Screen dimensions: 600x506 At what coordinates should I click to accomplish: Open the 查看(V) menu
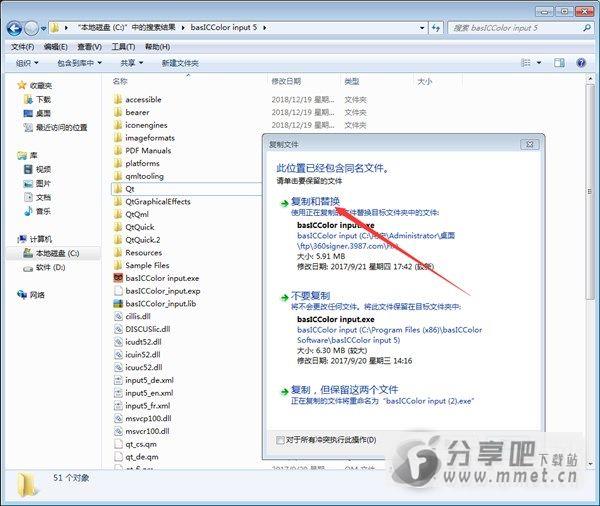tap(89, 47)
